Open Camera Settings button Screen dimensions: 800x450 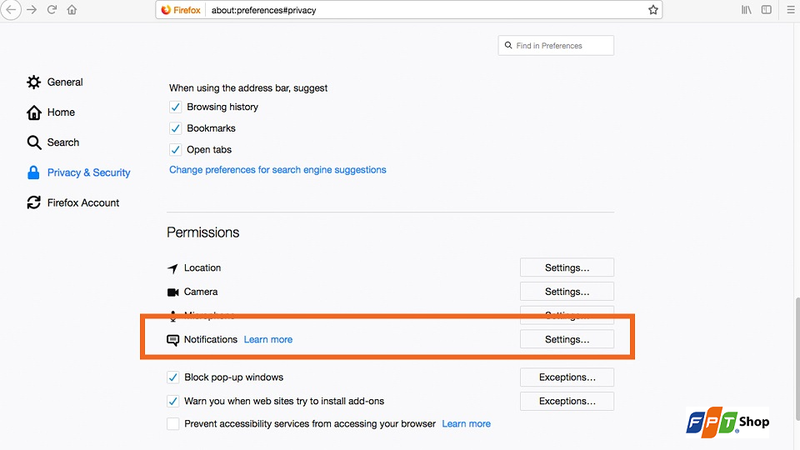tap(567, 292)
